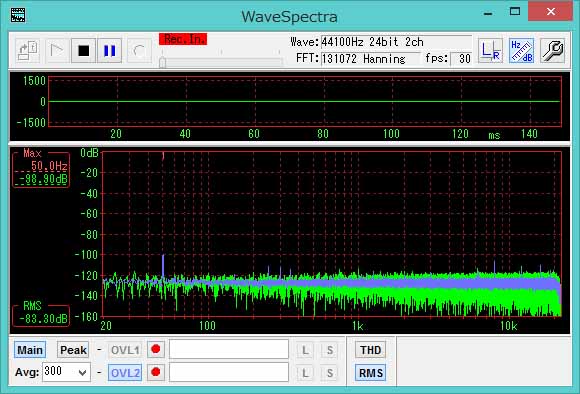
Task: Toggle the Main display button
Action: tap(30, 350)
